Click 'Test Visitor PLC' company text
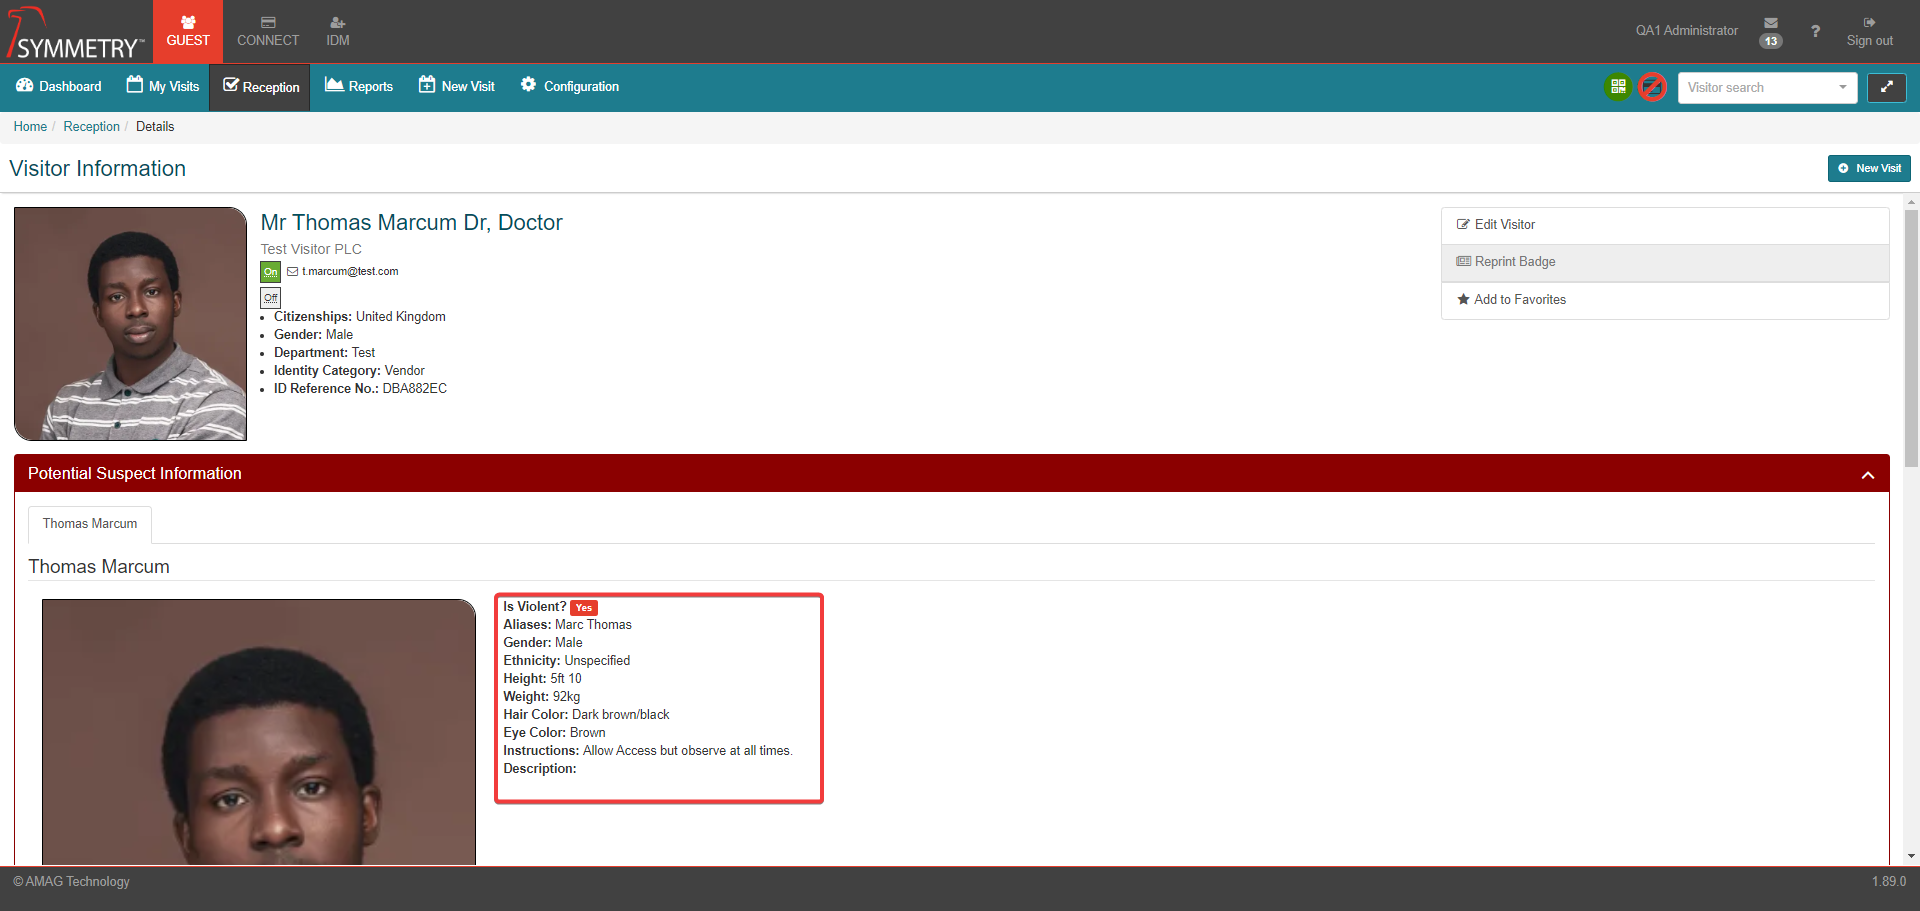This screenshot has width=1920, height=911. pos(311,249)
